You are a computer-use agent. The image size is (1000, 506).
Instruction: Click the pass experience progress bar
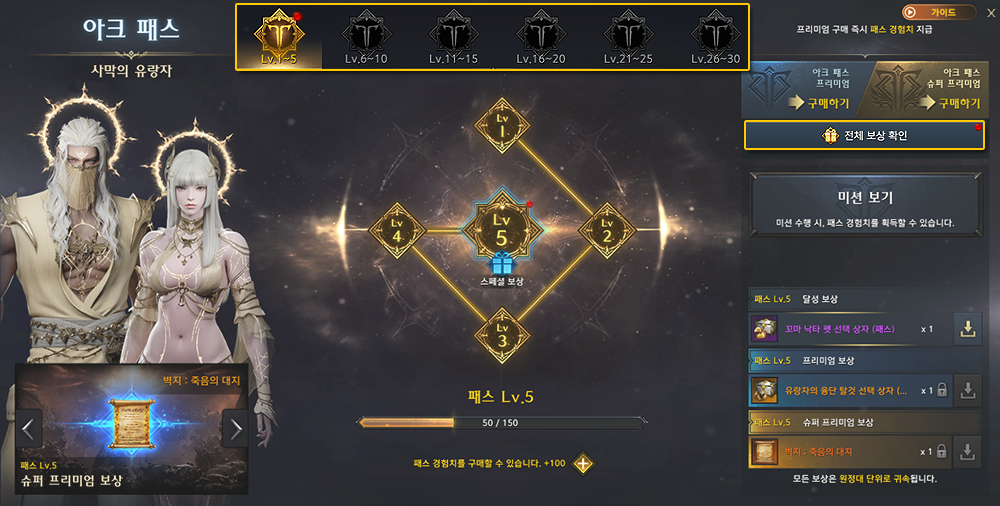(501, 422)
